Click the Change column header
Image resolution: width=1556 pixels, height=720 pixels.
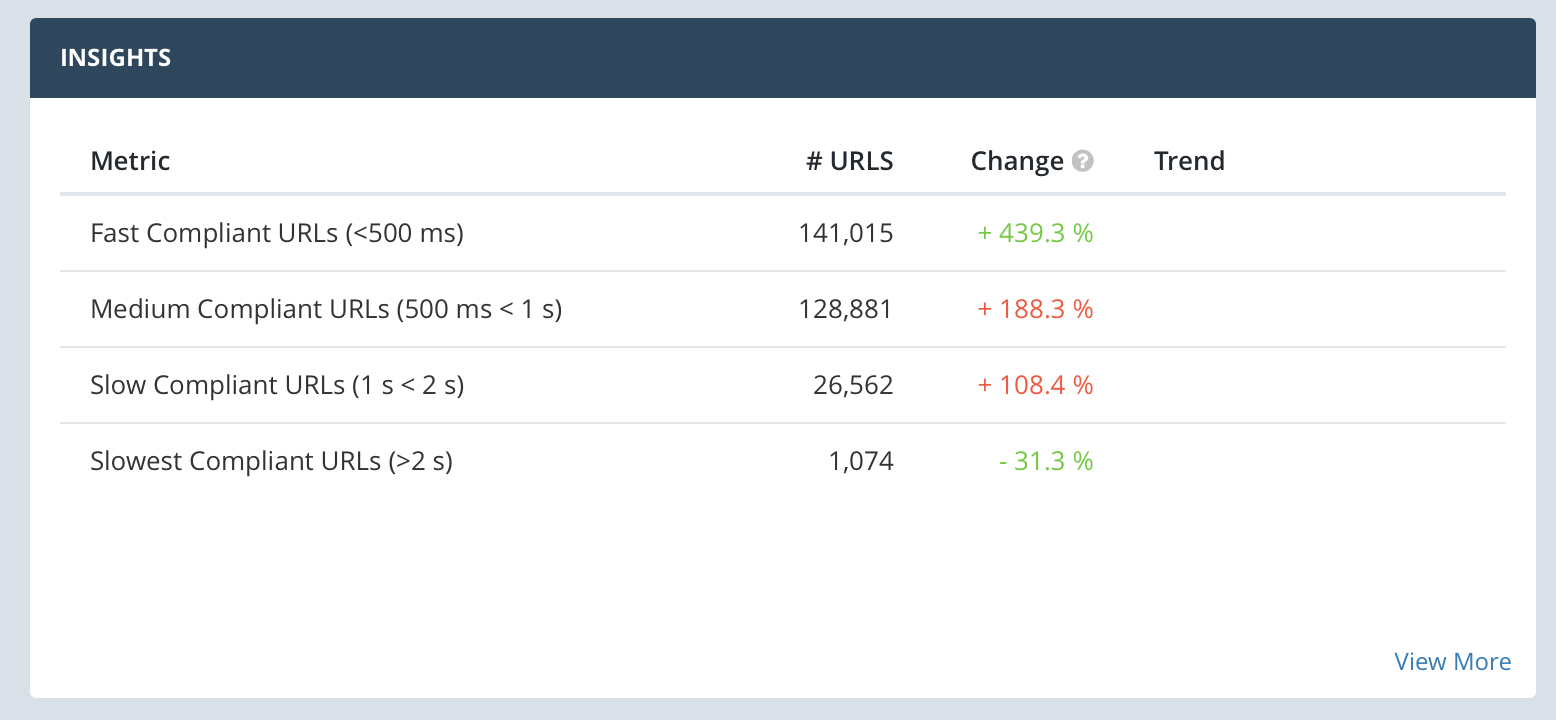pos(1016,161)
